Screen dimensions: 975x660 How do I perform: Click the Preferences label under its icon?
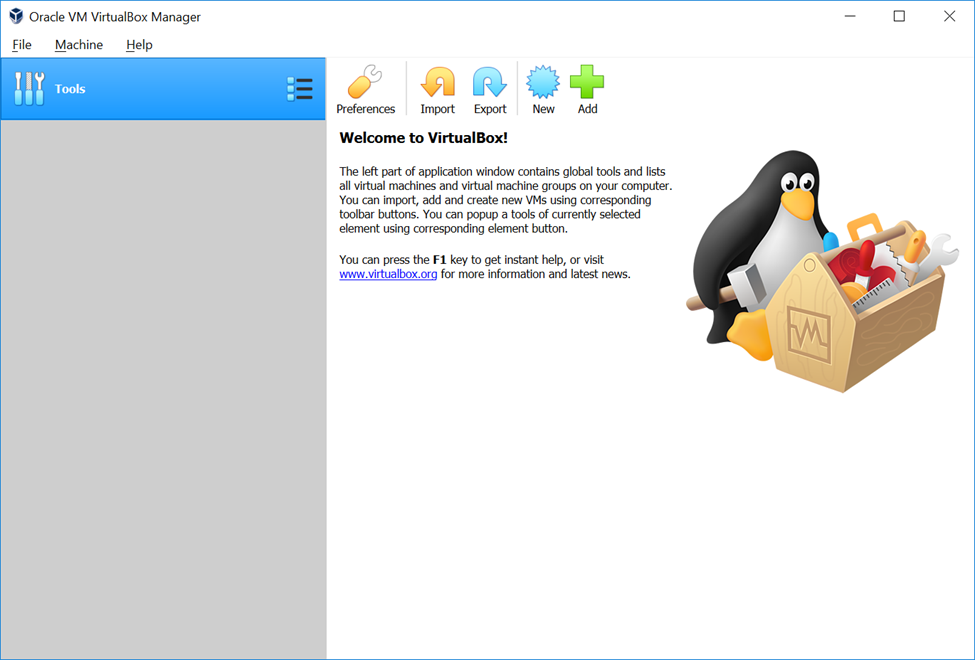[365, 108]
